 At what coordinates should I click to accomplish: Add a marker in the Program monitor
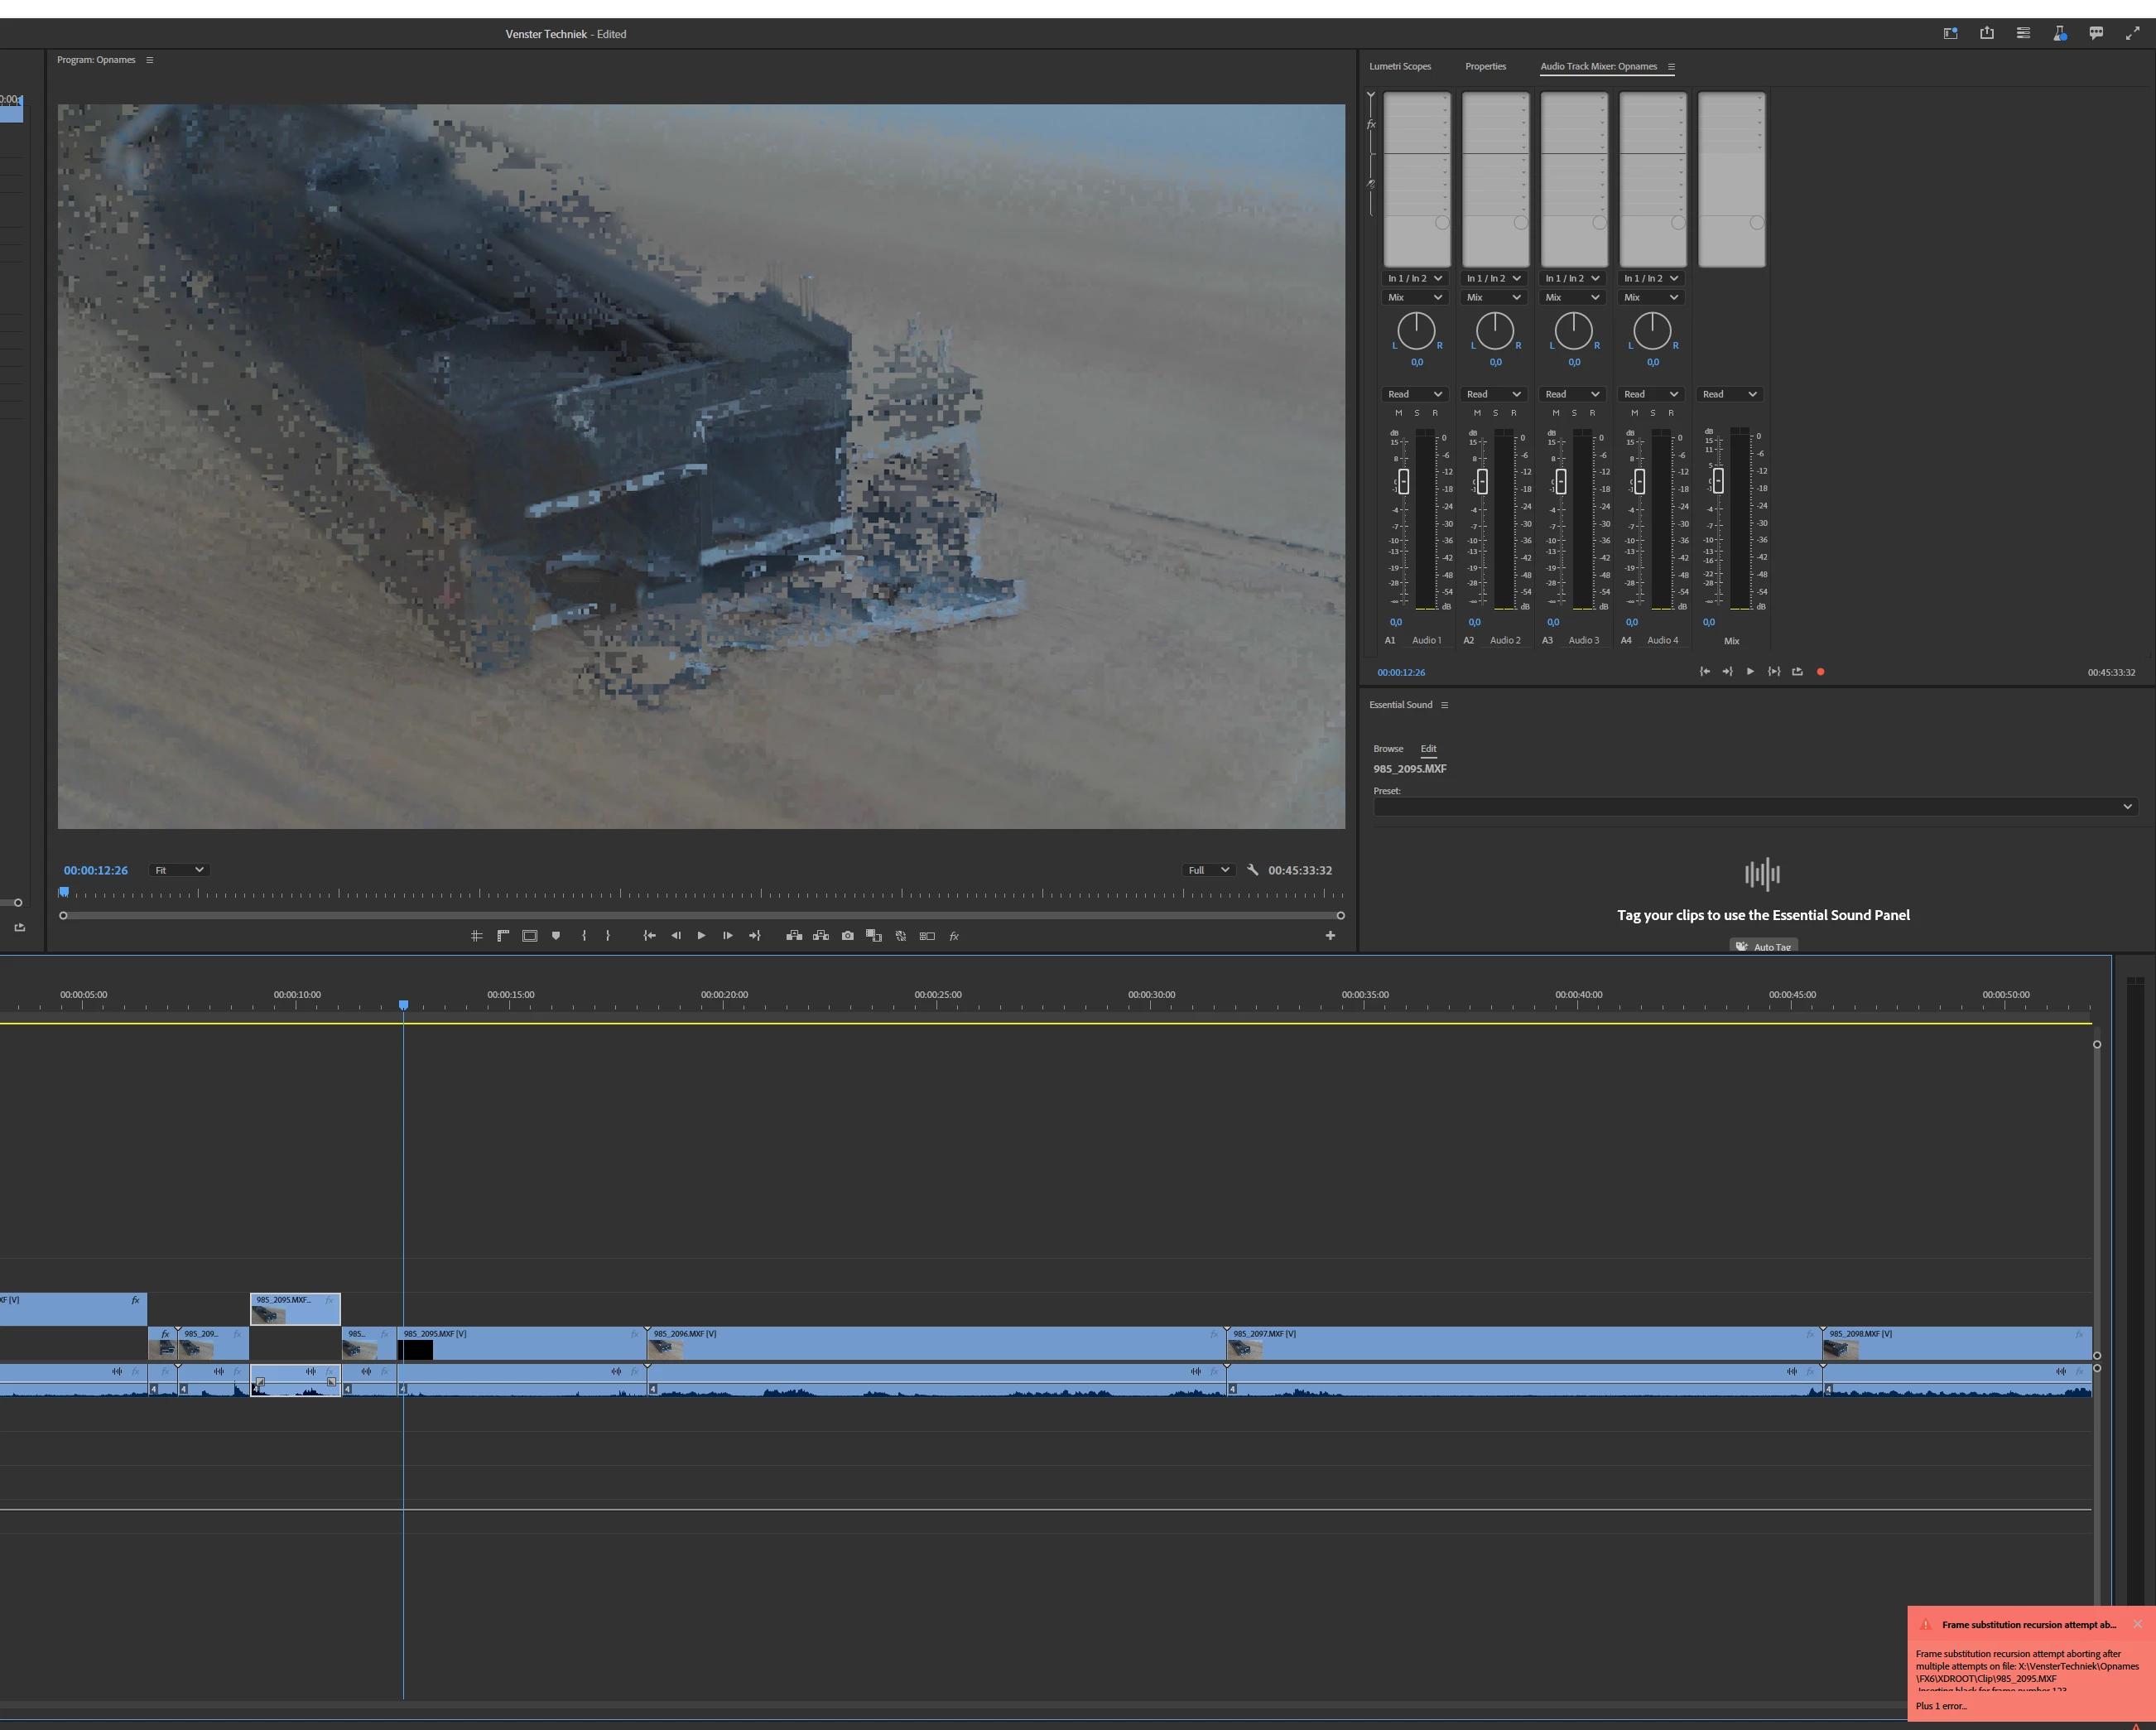556,936
